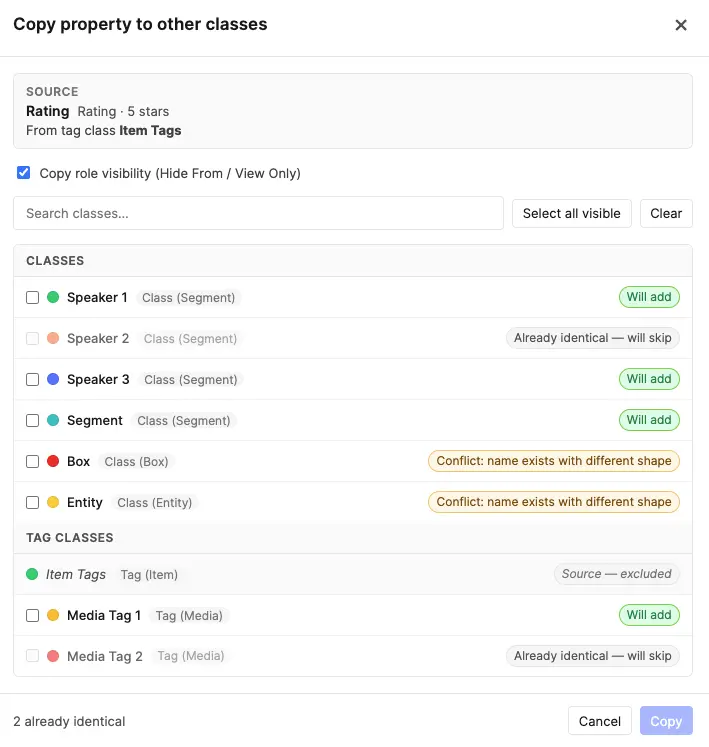Click the Conflict badge on Box row

554,461
